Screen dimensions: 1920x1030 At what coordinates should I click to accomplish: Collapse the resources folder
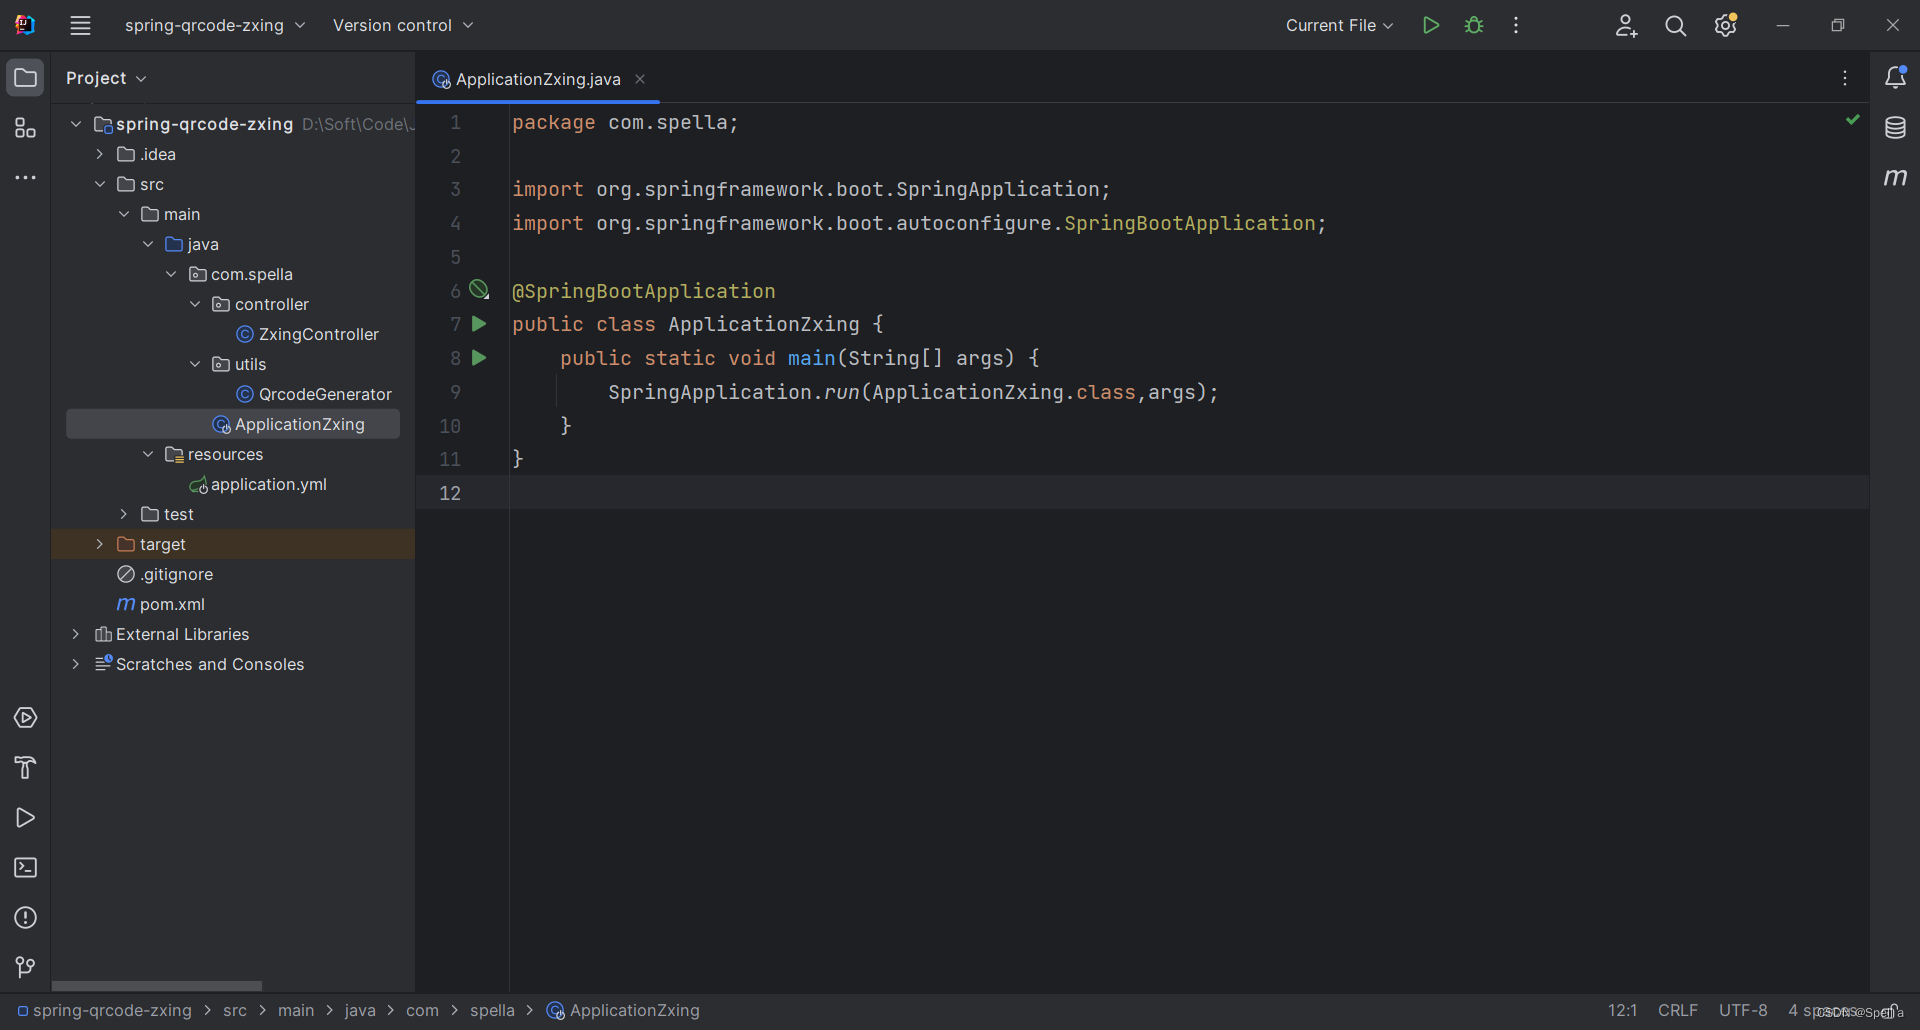(x=148, y=454)
